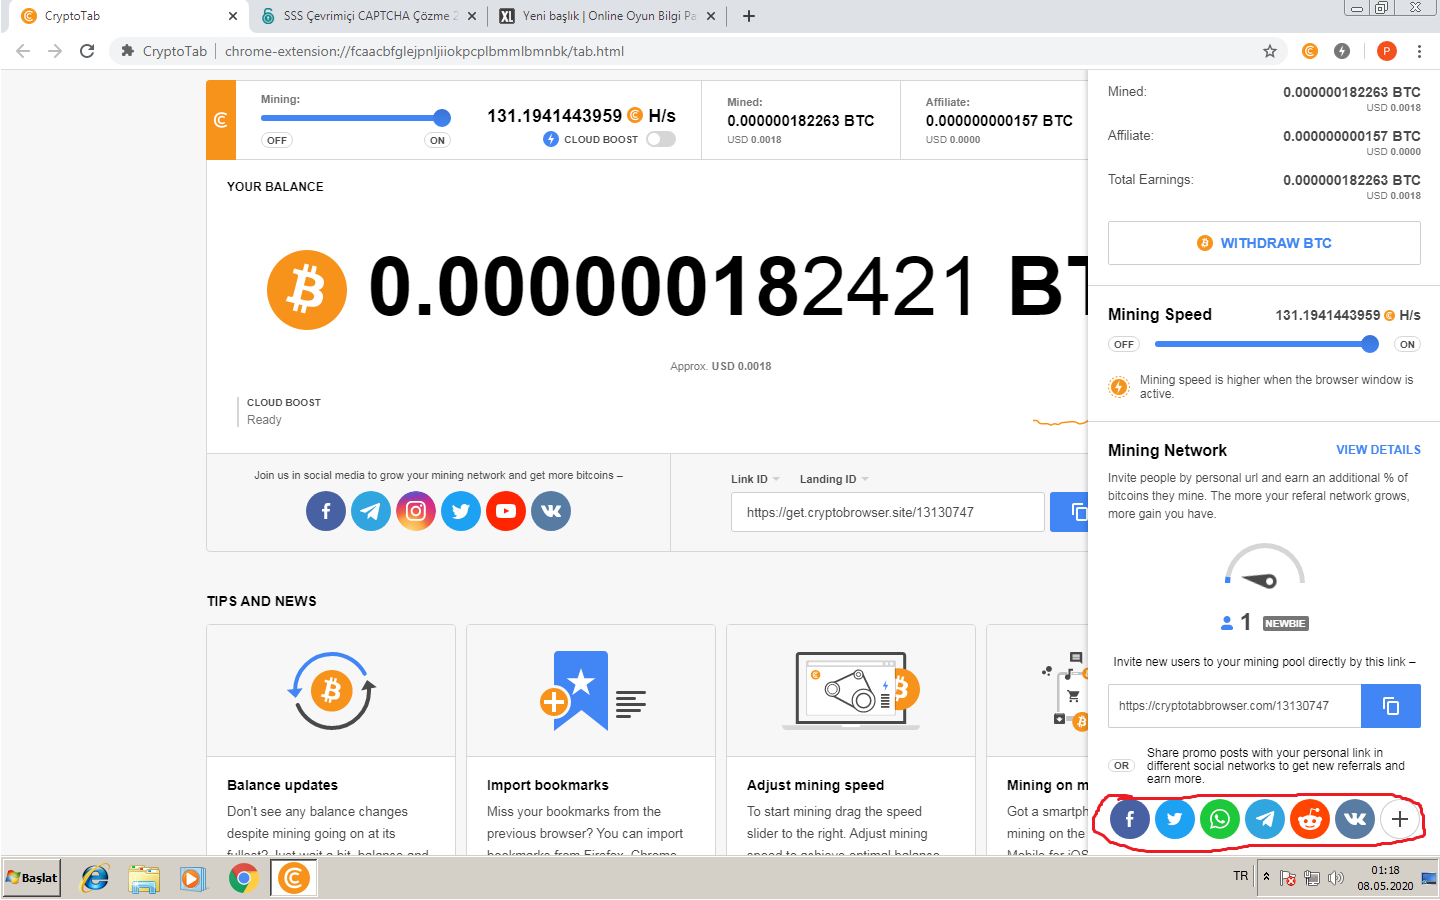Open the lightning bolt extension icon
Viewport: 1440px width, 900px height.
[x=1342, y=51]
